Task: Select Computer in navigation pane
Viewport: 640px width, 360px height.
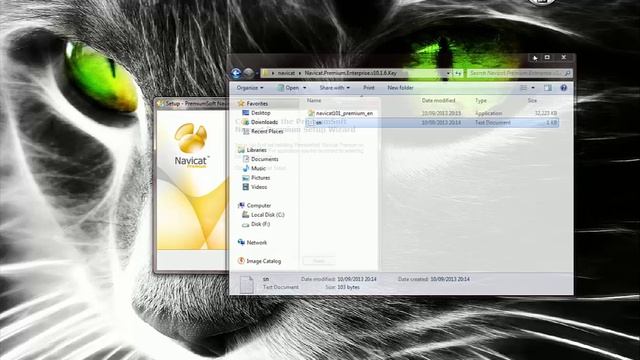Action: (x=259, y=205)
